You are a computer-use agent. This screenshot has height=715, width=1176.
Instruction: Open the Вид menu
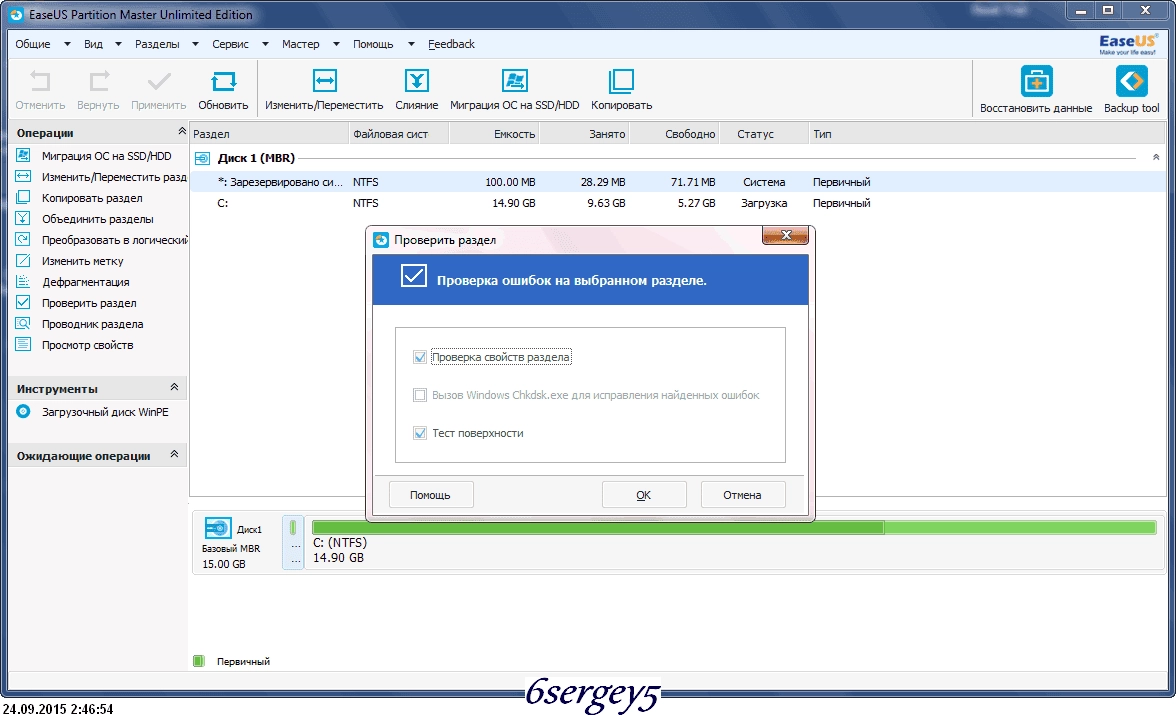(x=93, y=44)
